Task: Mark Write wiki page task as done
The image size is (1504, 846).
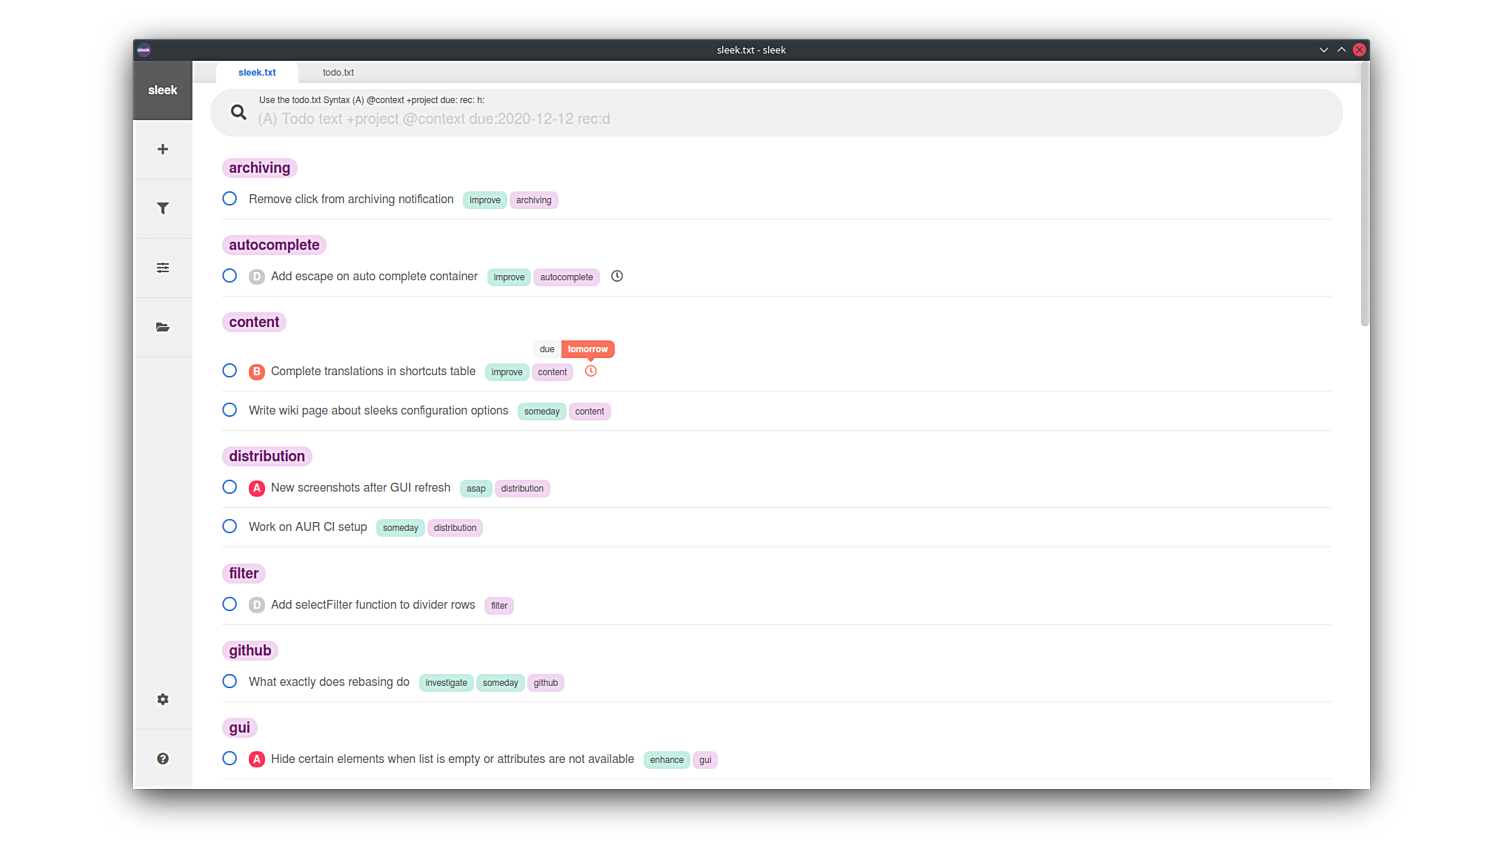Action: pyautogui.click(x=230, y=410)
